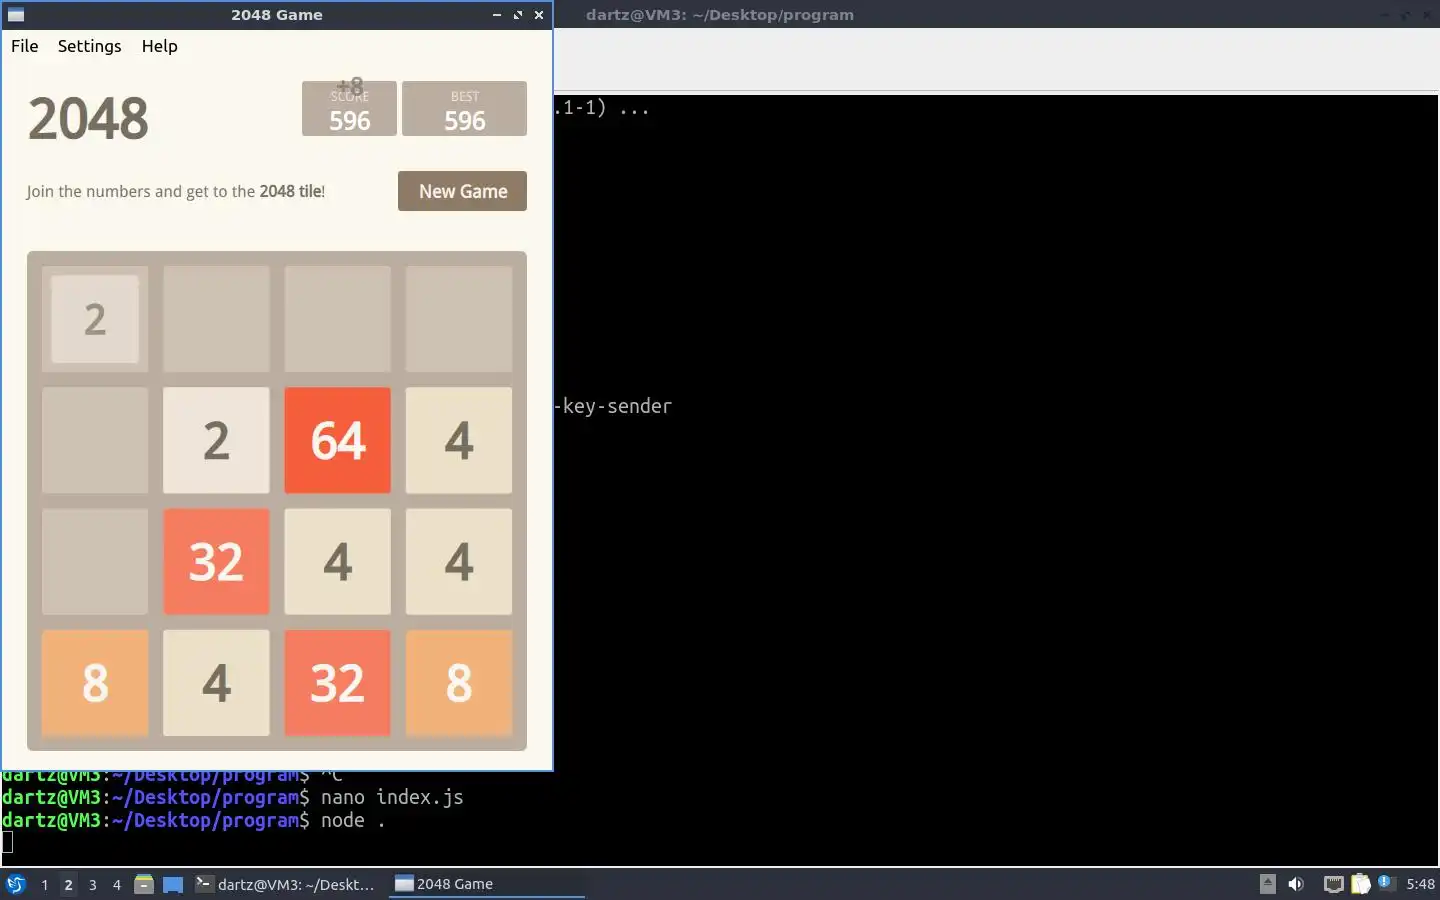
Task: Start a New Game
Action: [462, 191]
